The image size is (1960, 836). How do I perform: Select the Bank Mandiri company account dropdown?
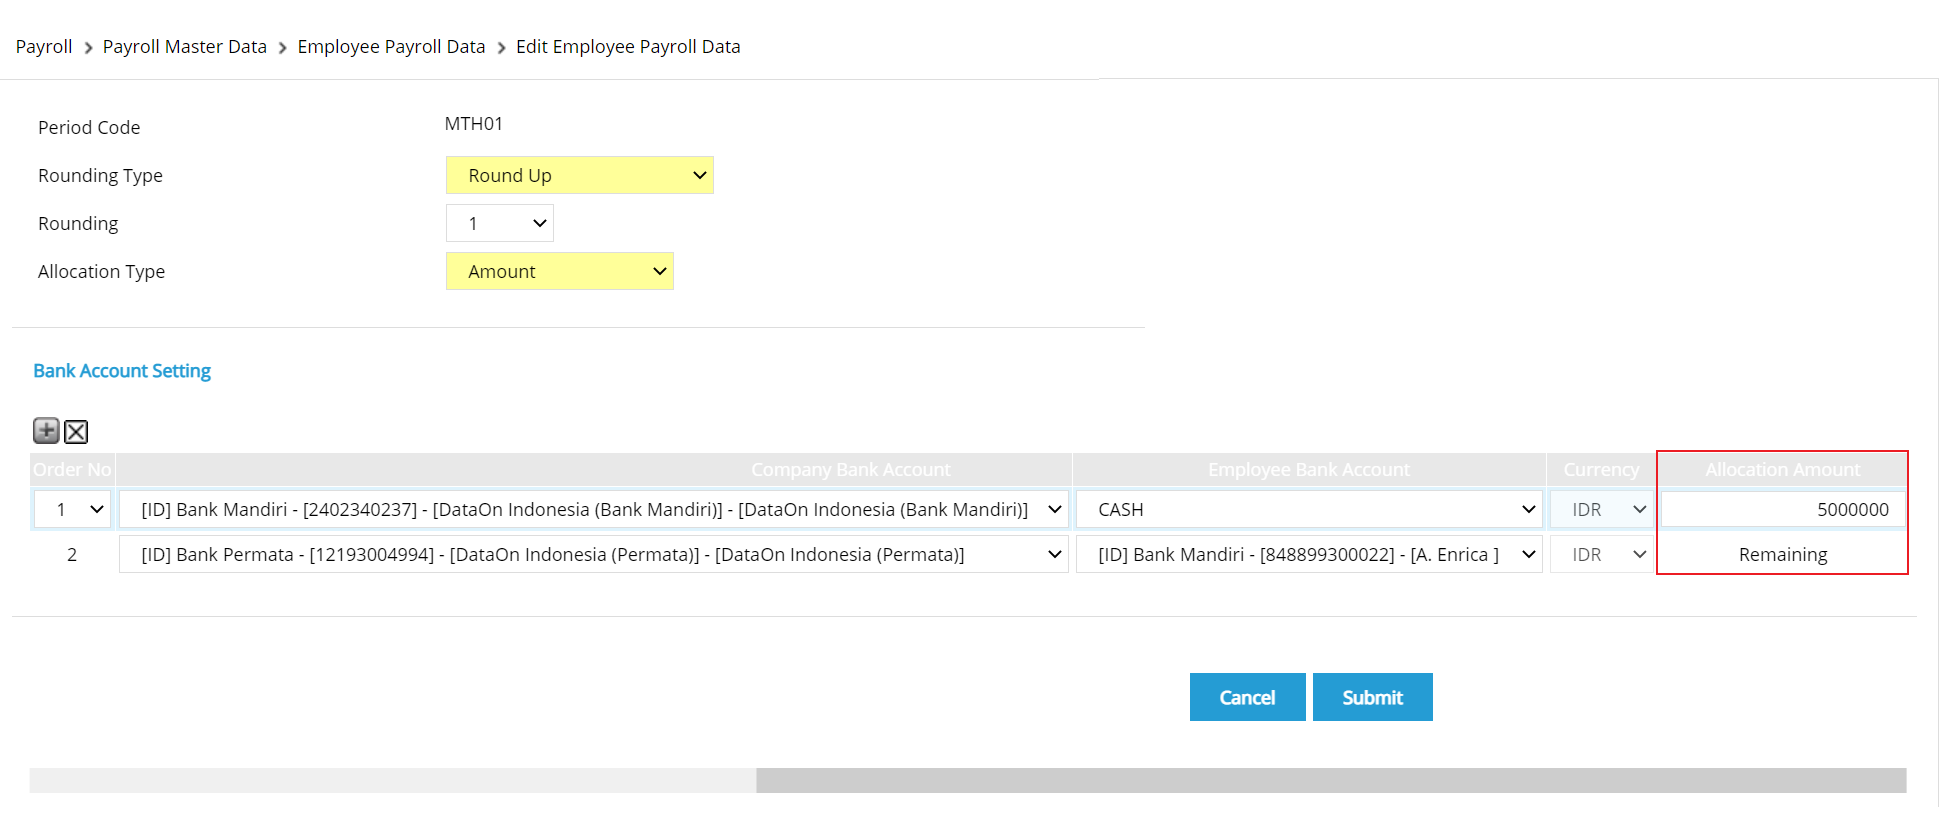(593, 510)
